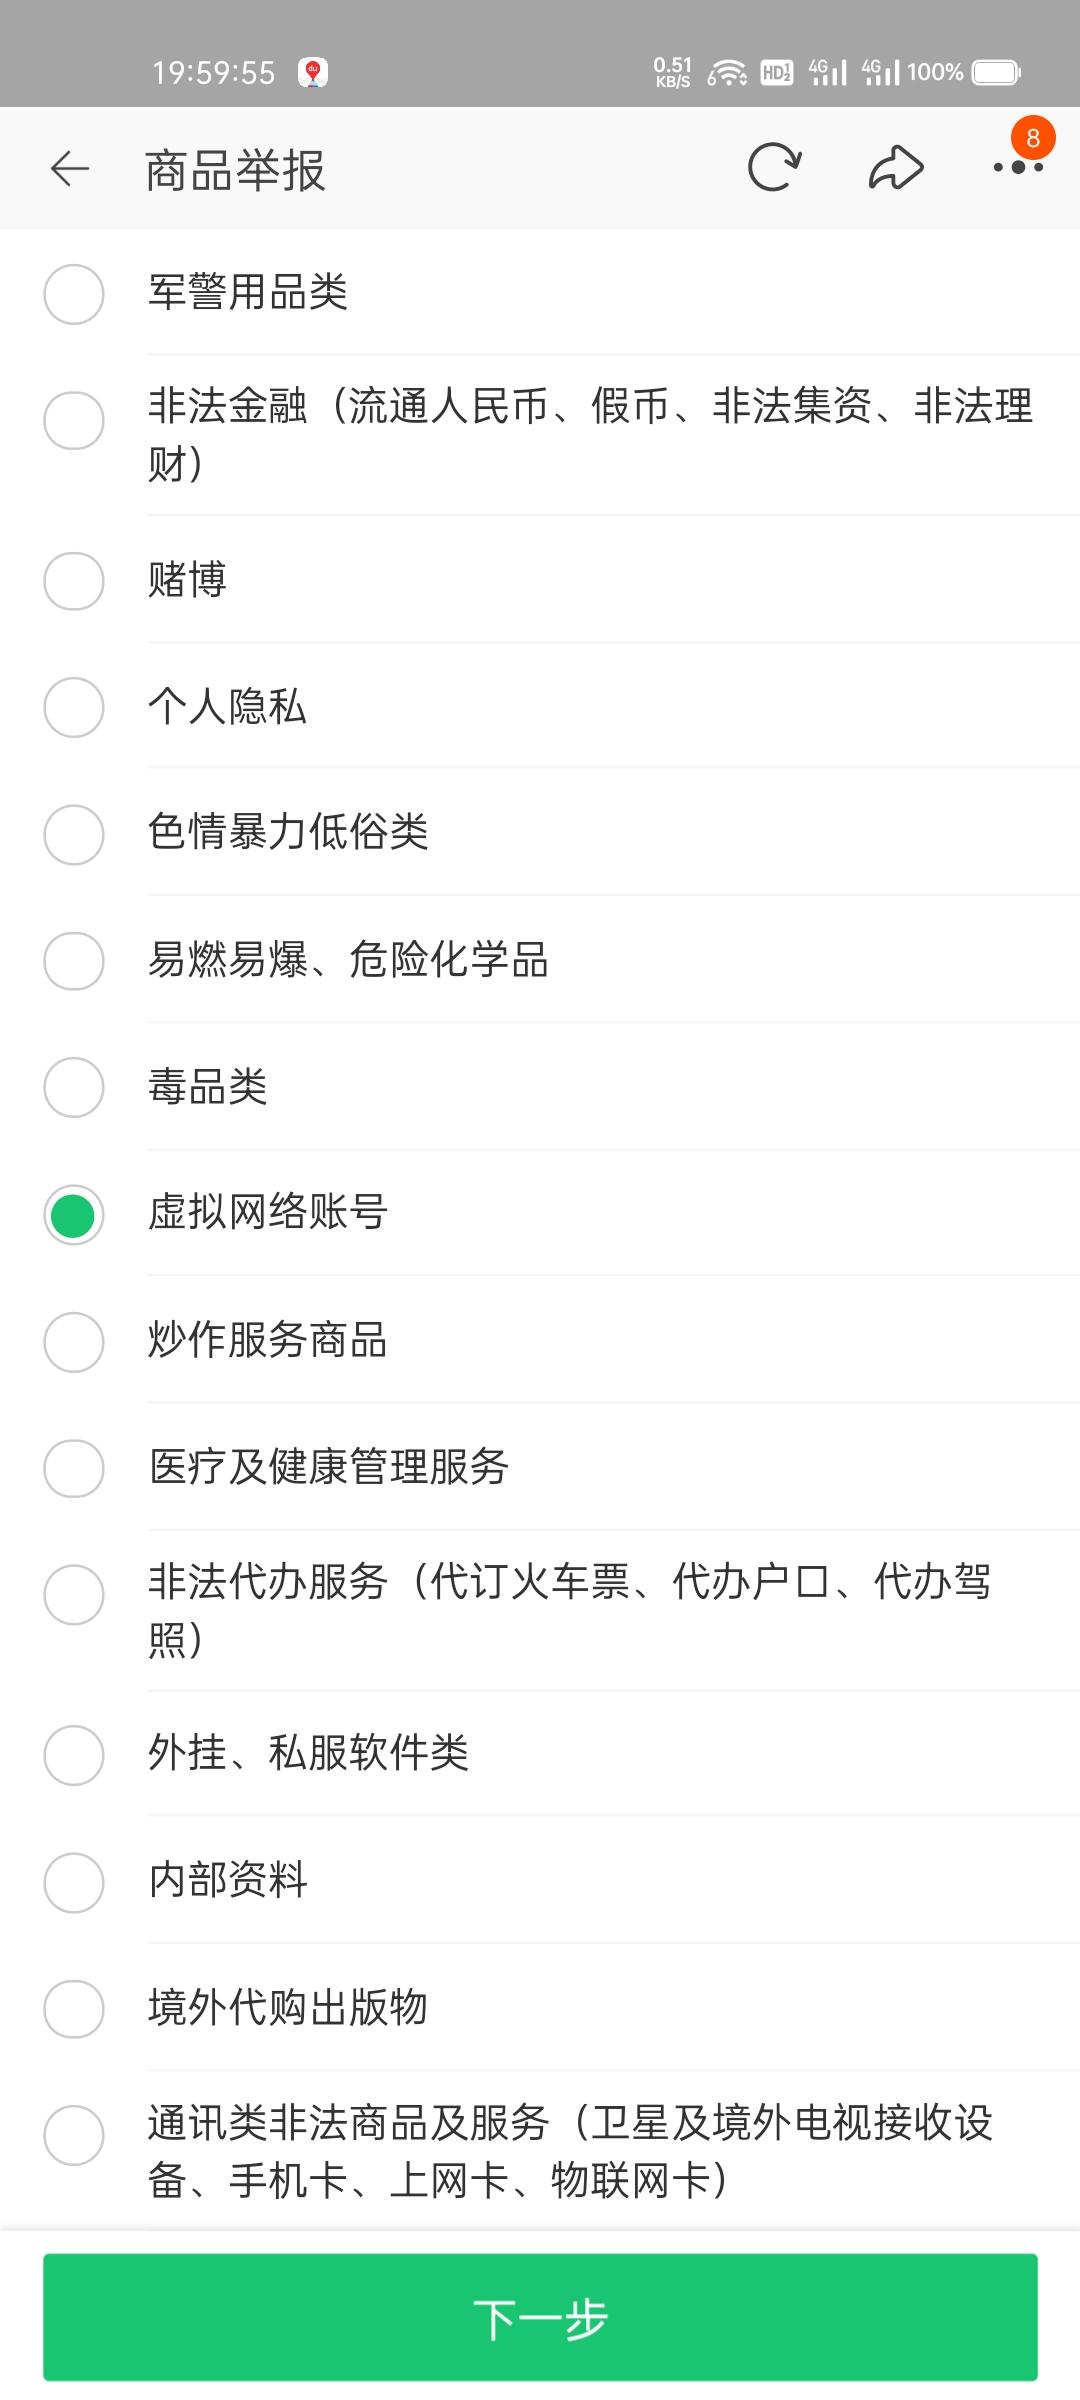1080x2400 pixels.
Task: Select 色情暴力低俗类 radio option
Action: point(74,834)
